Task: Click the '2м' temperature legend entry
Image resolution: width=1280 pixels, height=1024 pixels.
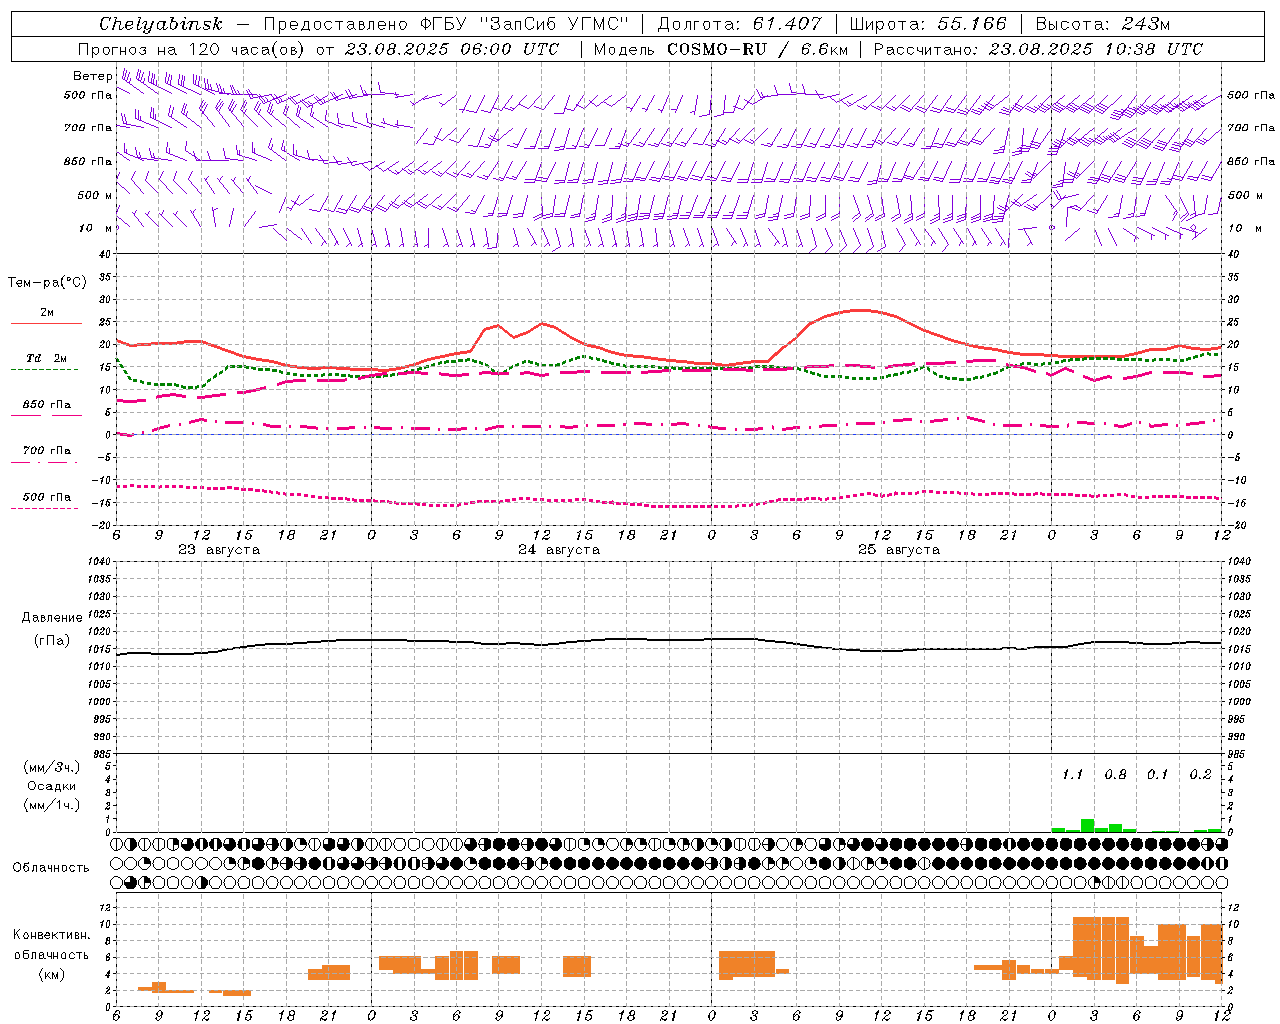Action: [x=47, y=313]
